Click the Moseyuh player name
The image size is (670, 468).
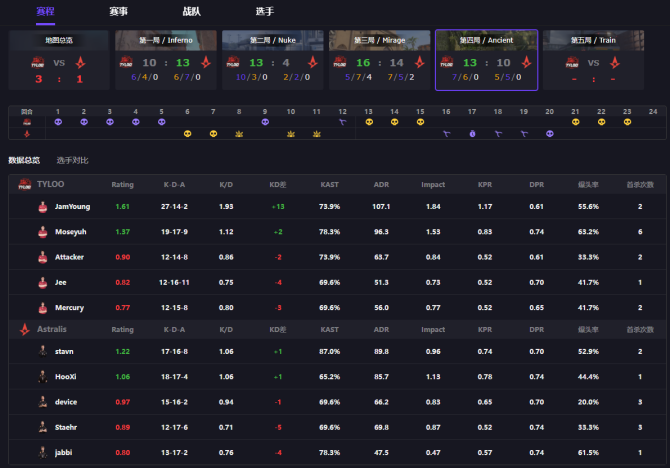[70, 232]
